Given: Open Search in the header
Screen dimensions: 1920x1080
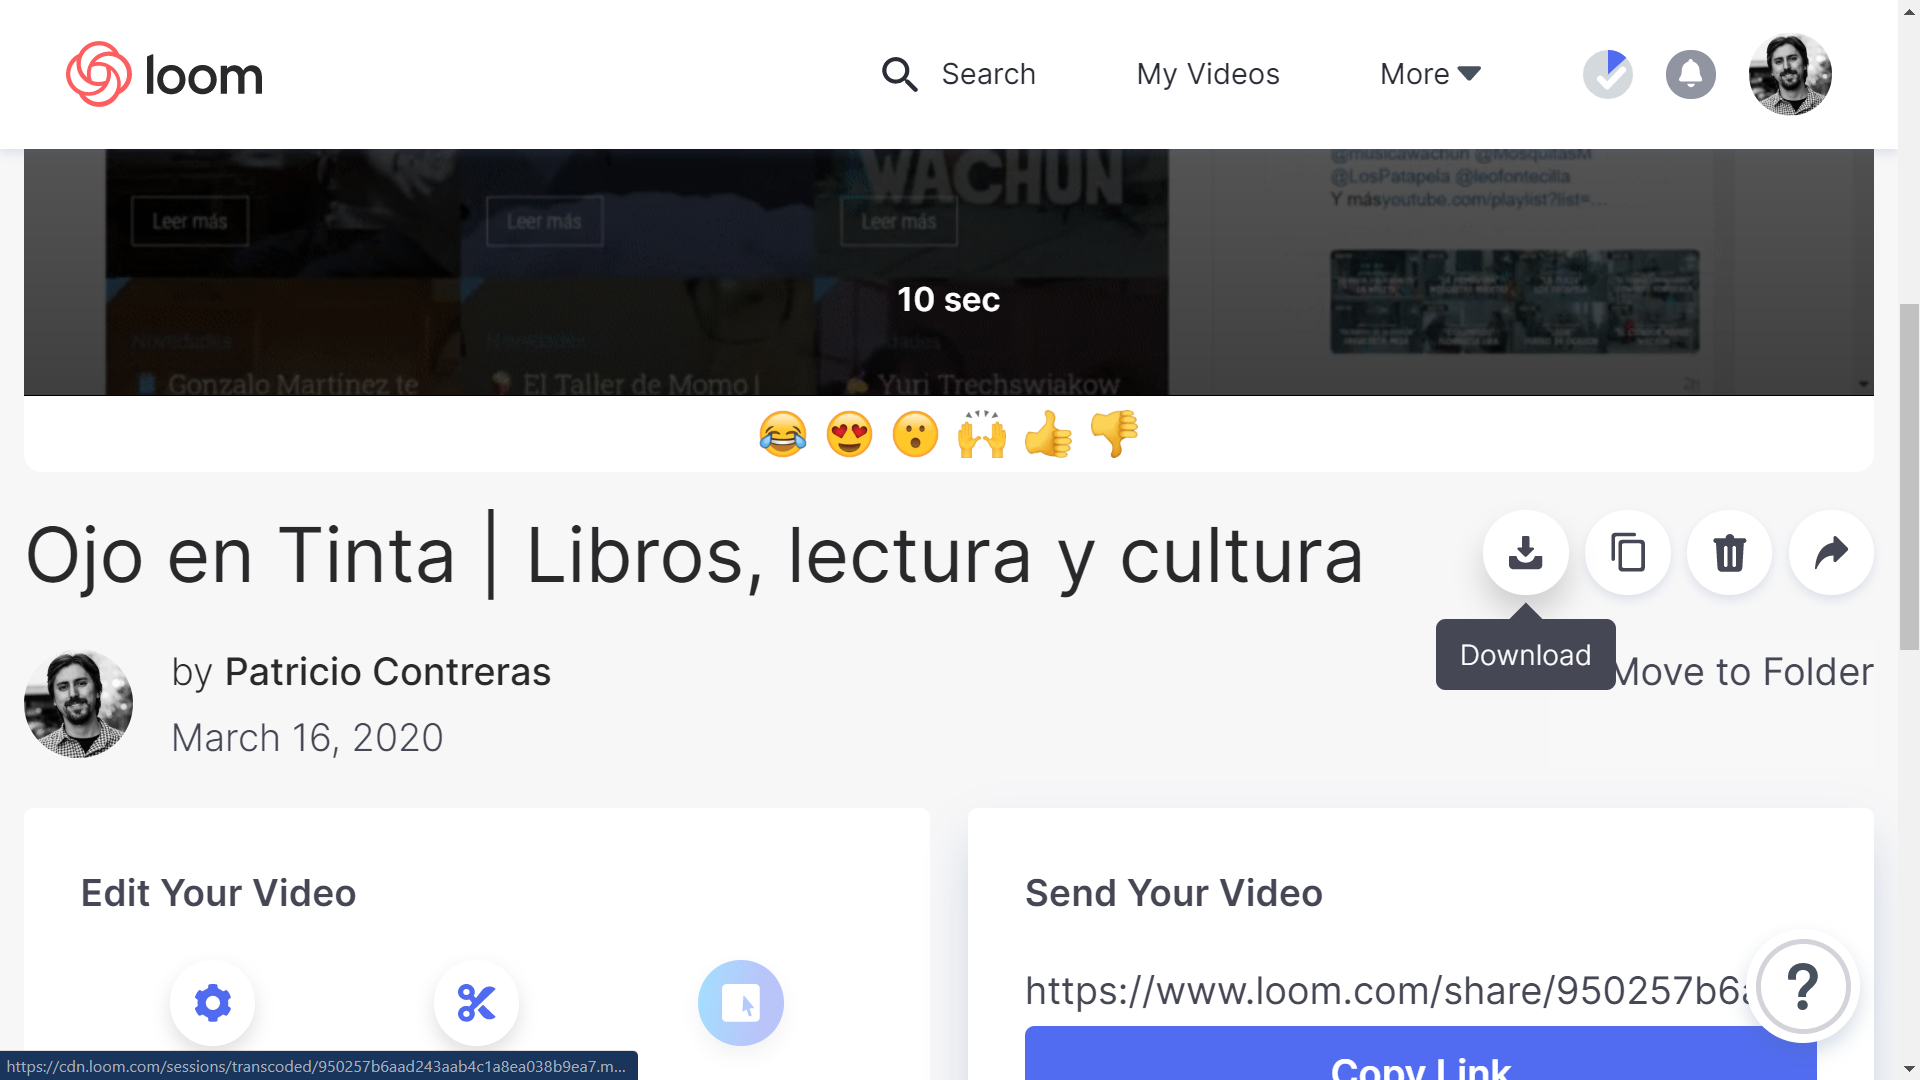Looking at the screenshot, I should (958, 74).
